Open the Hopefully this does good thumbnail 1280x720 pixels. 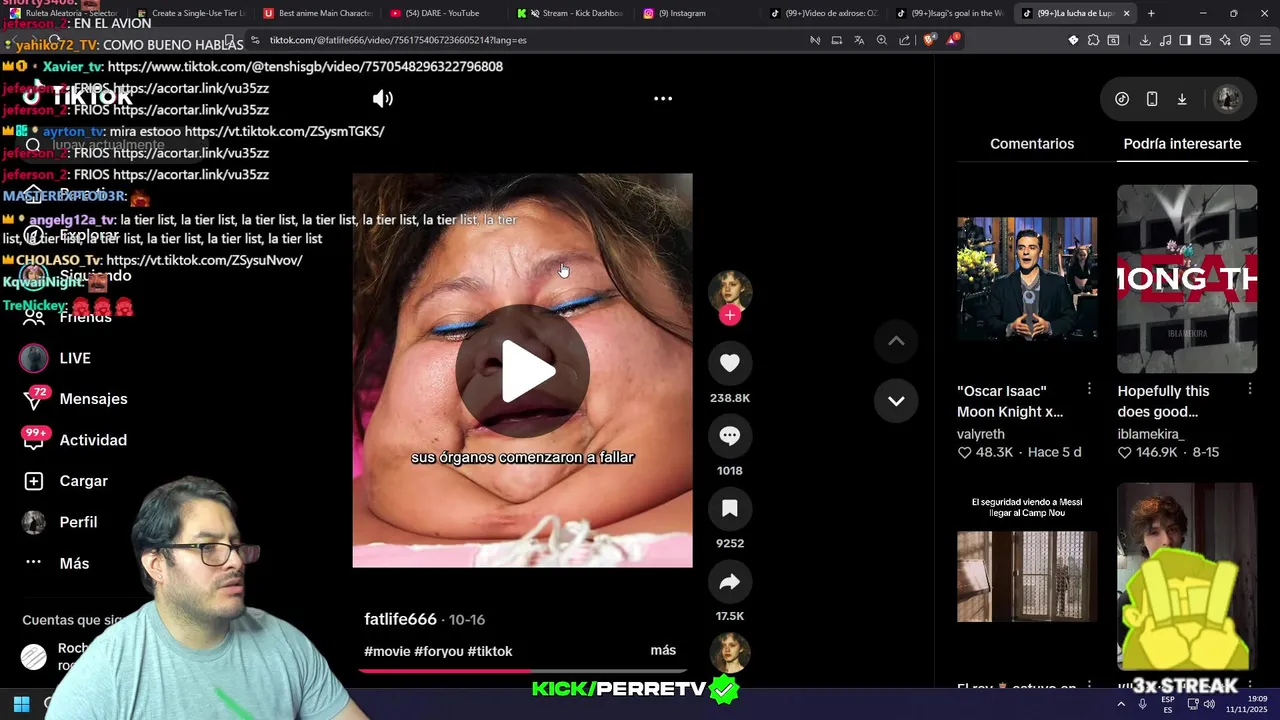pos(1187,279)
